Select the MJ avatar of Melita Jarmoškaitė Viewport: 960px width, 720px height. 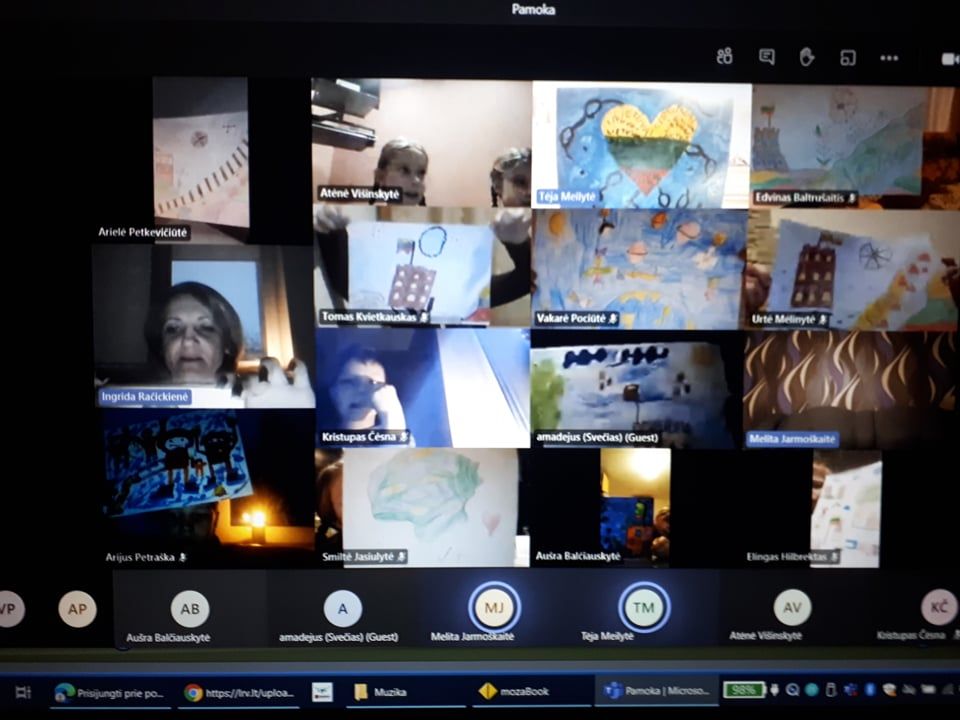[494, 607]
